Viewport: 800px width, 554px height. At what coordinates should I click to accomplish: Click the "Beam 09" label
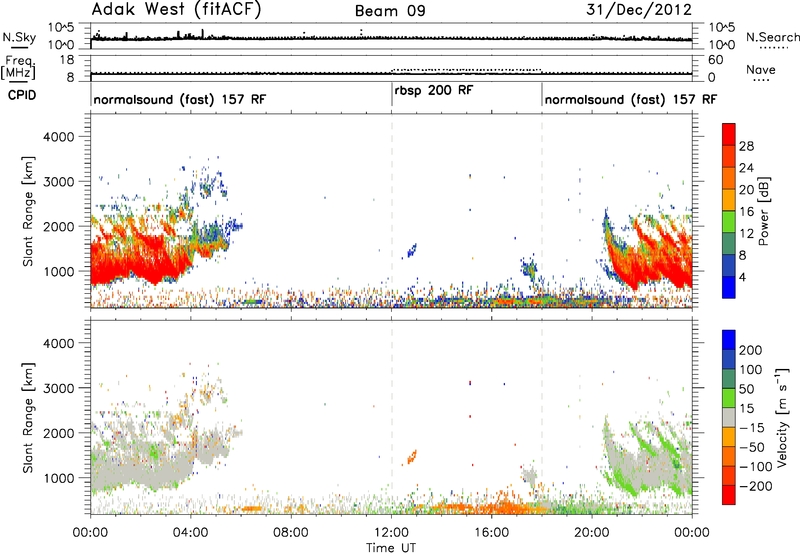pyautogui.click(x=390, y=11)
